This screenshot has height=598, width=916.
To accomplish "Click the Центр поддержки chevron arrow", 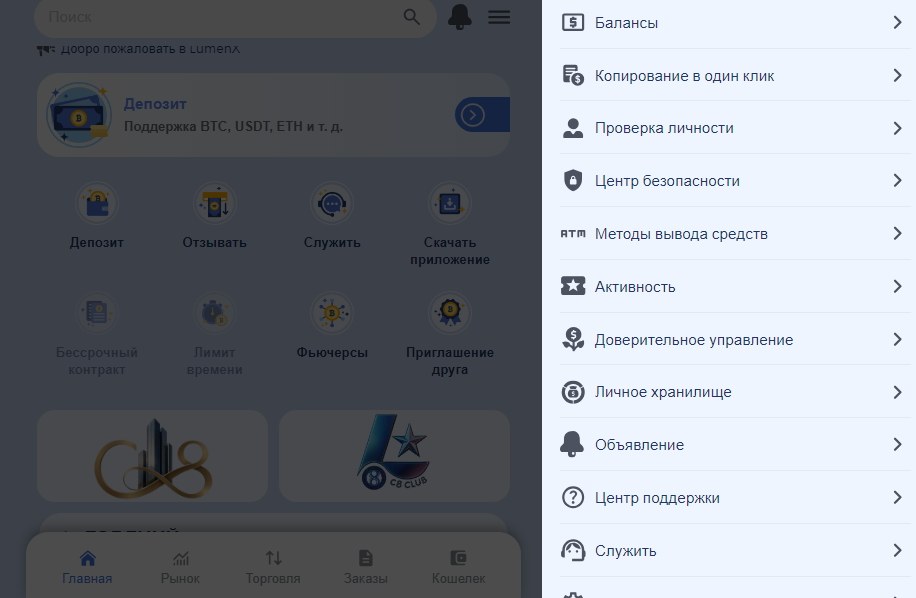I will [898, 498].
